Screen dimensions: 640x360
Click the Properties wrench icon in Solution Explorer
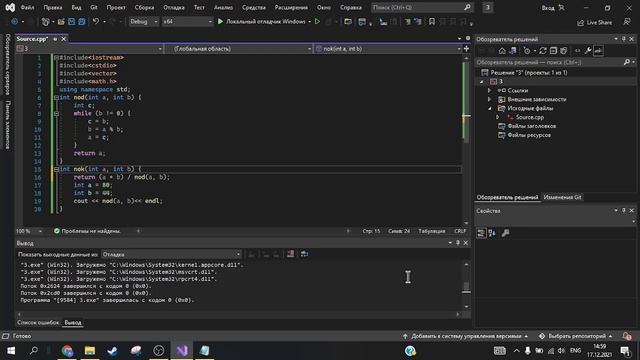click(588, 51)
